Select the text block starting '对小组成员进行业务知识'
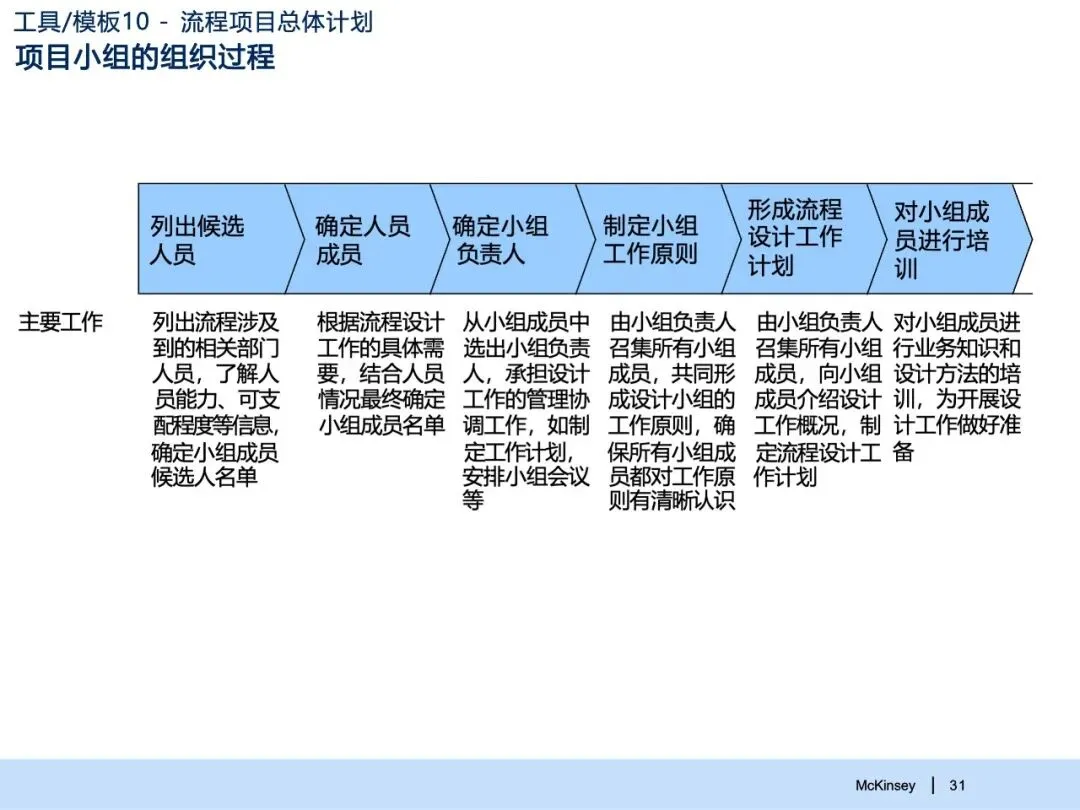Image resolution: width=1080 pixels, height=810 pixels. click(x=957, y=386)
